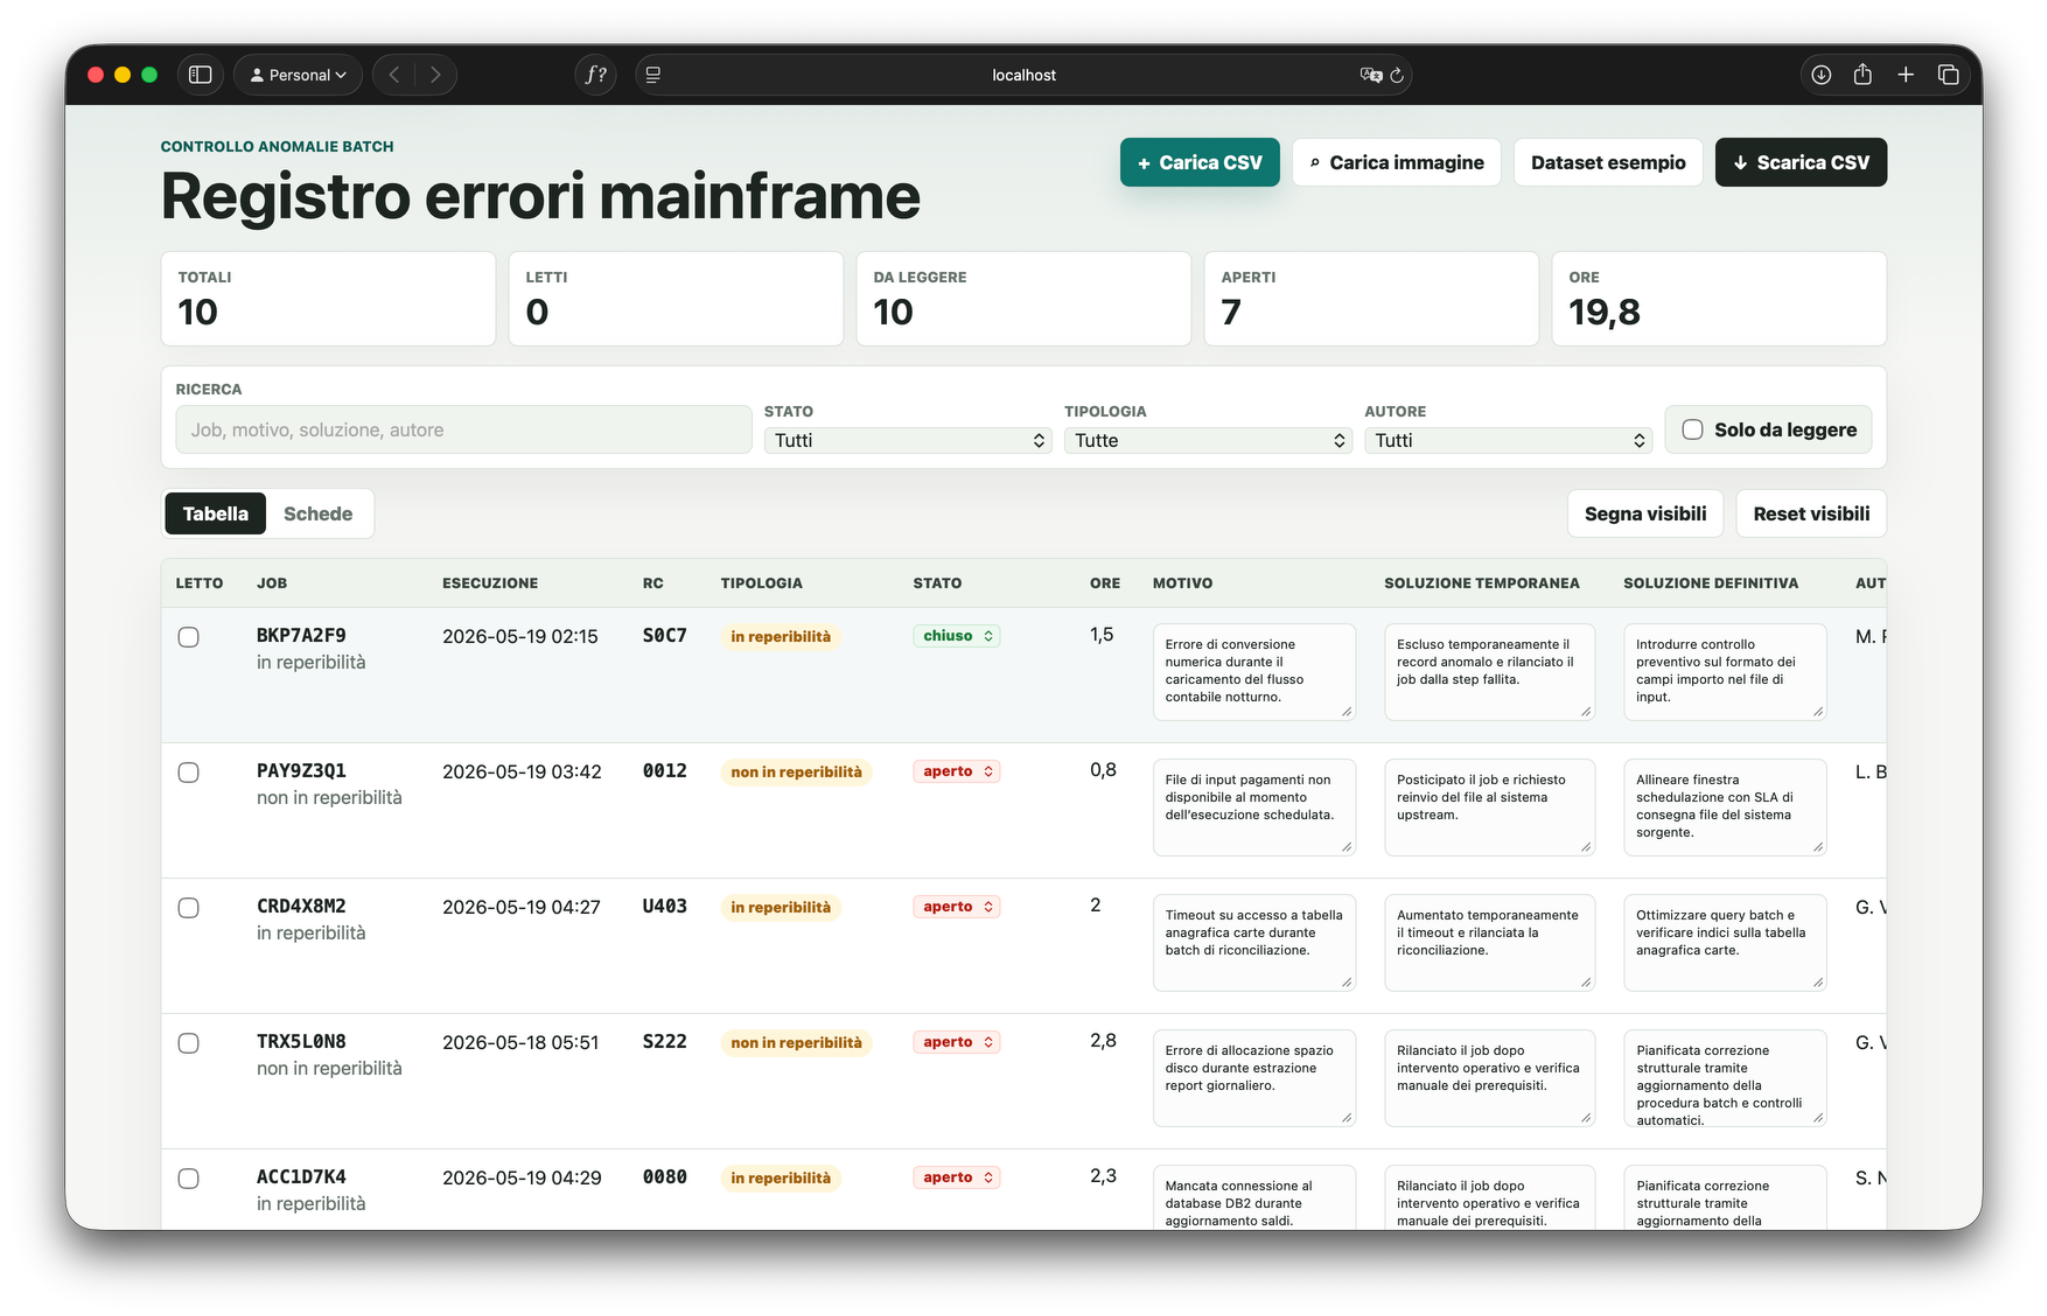
Task: Toggle the Safari sidebar icon
Action: point(200,75)
